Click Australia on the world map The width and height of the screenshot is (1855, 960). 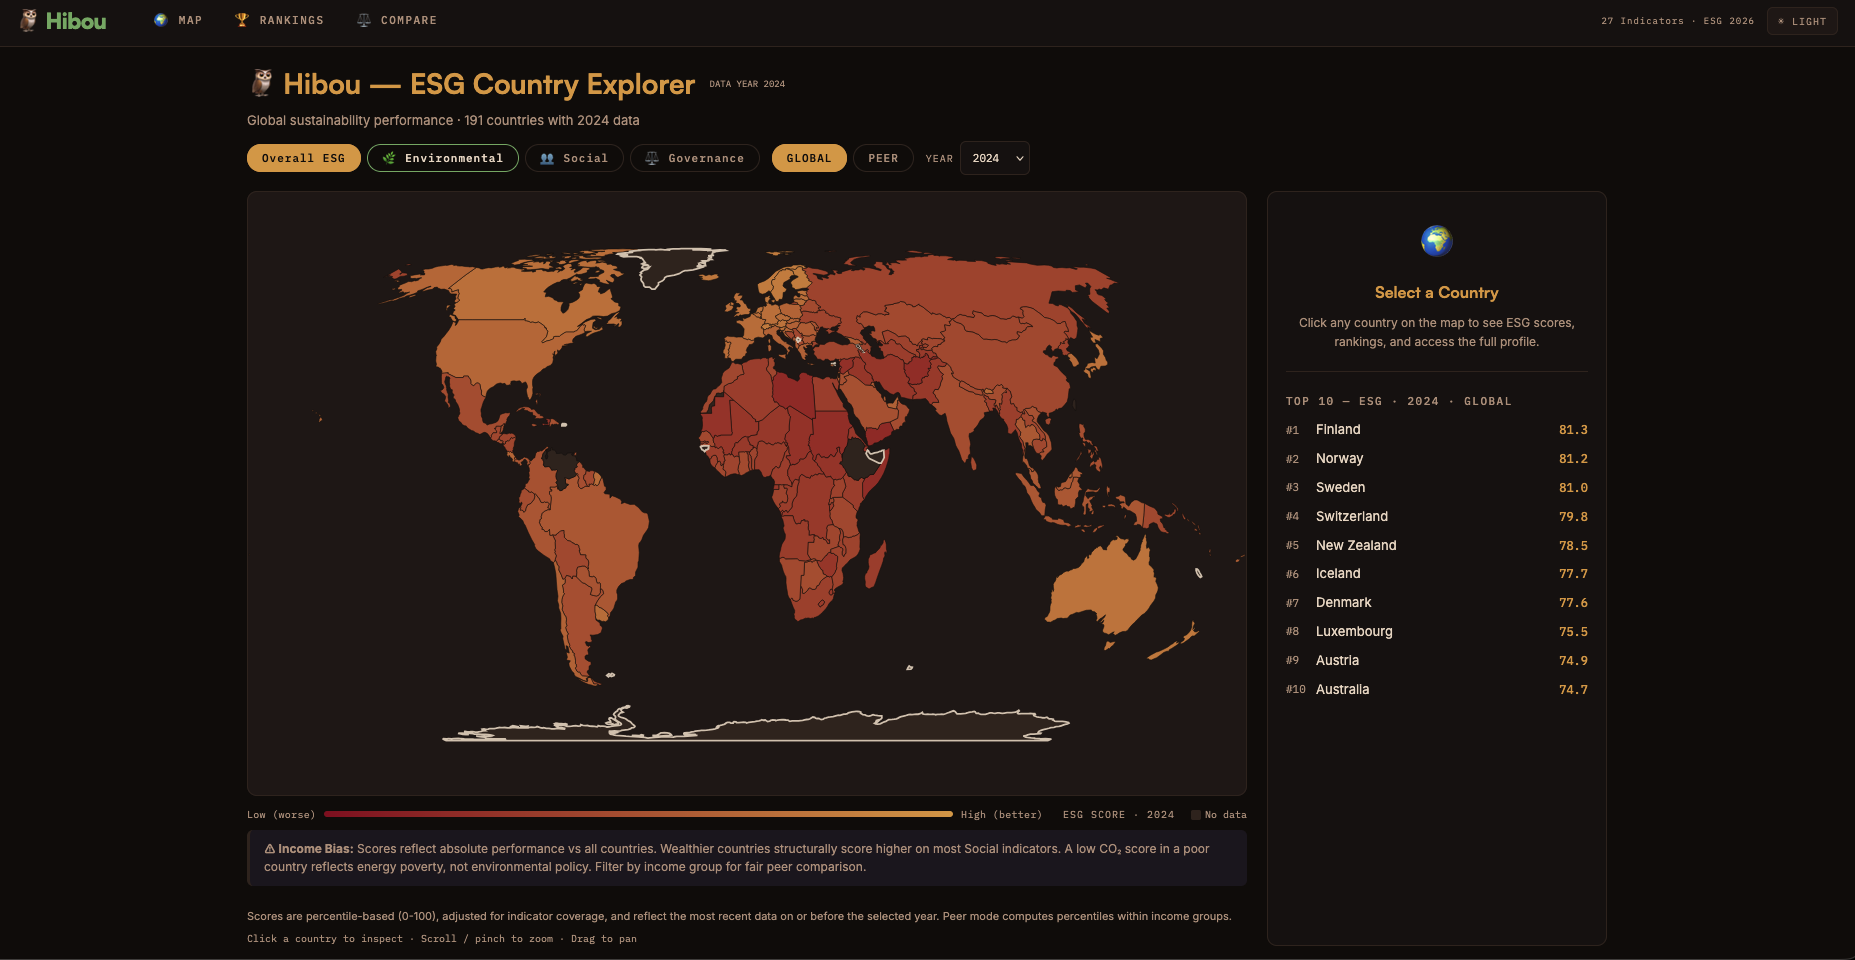coord(1102,590)
